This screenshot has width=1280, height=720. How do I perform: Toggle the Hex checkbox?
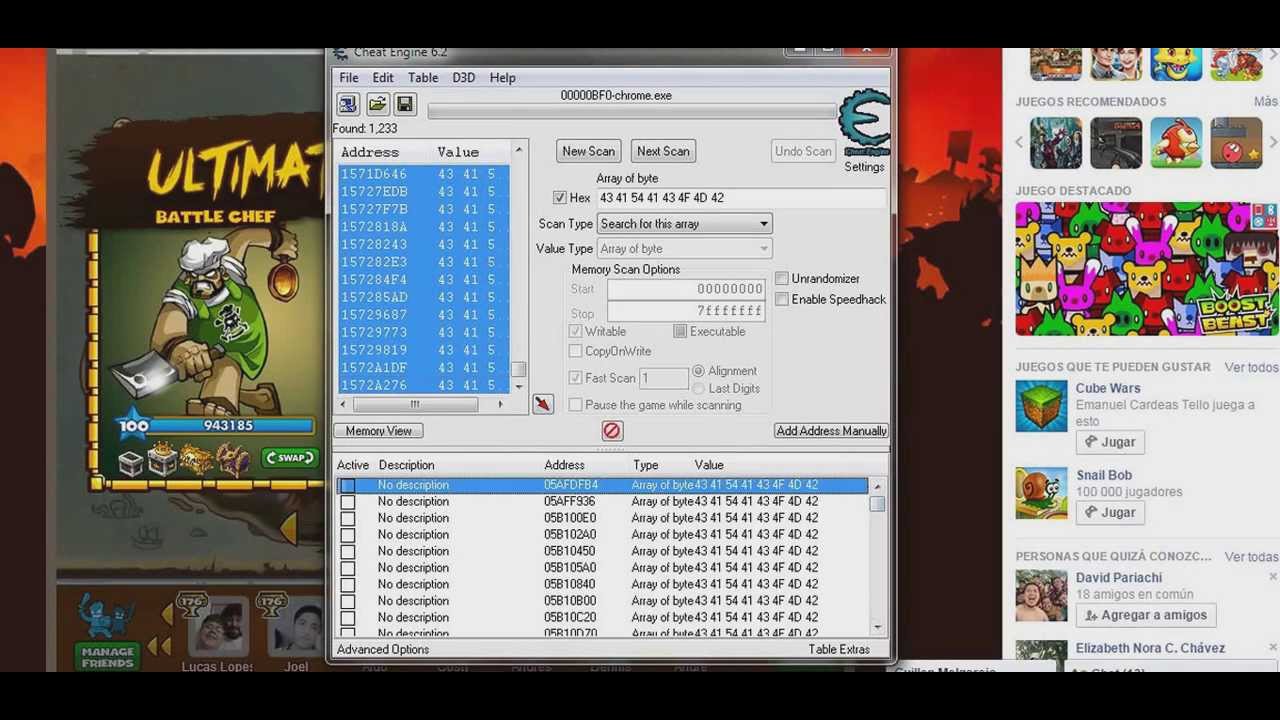point(560,198)
